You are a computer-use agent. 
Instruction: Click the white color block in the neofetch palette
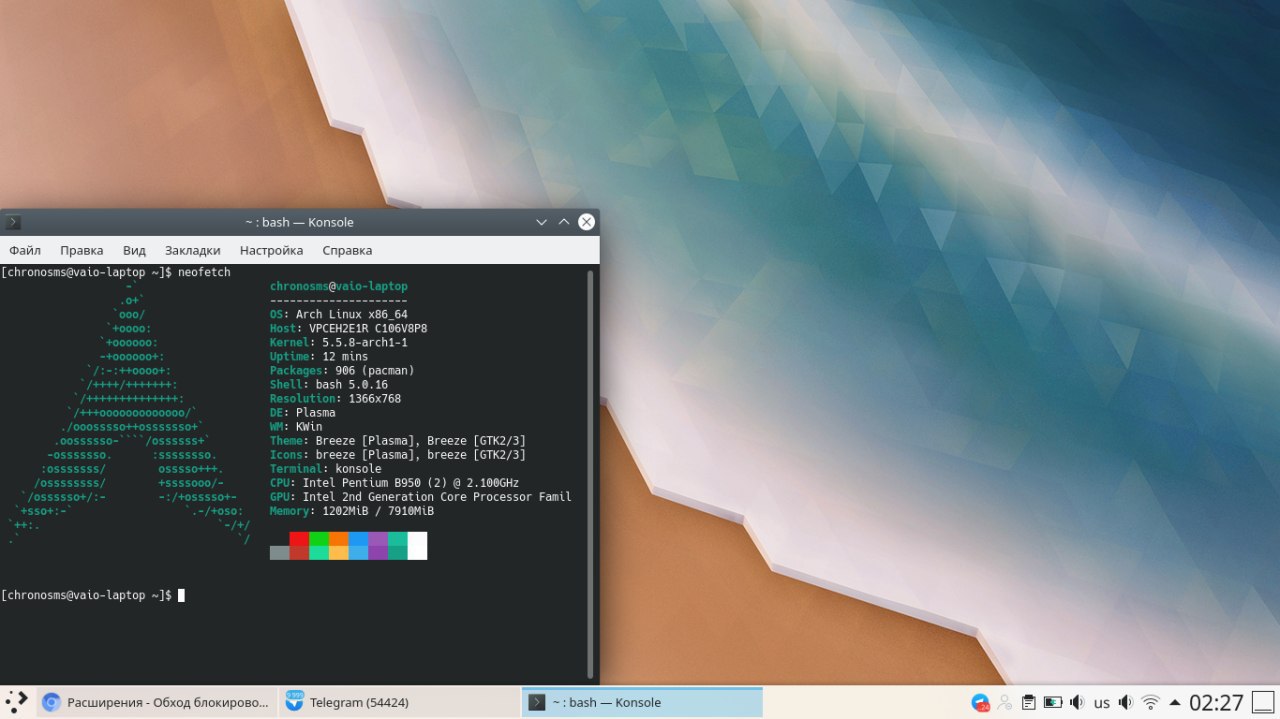tap(417, 545)
